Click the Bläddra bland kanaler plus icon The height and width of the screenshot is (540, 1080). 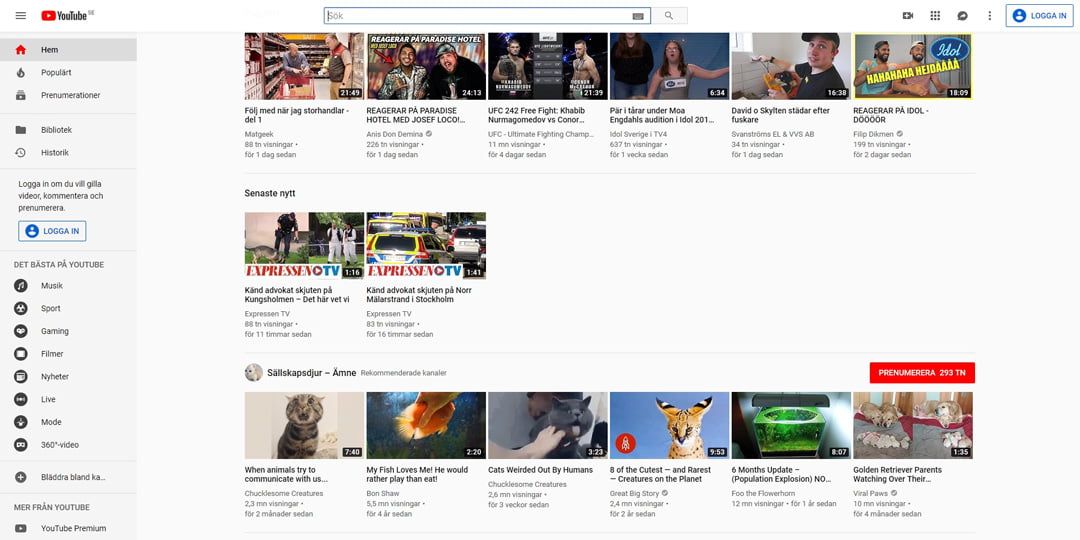pyautogui.click(x=21, y=477)
